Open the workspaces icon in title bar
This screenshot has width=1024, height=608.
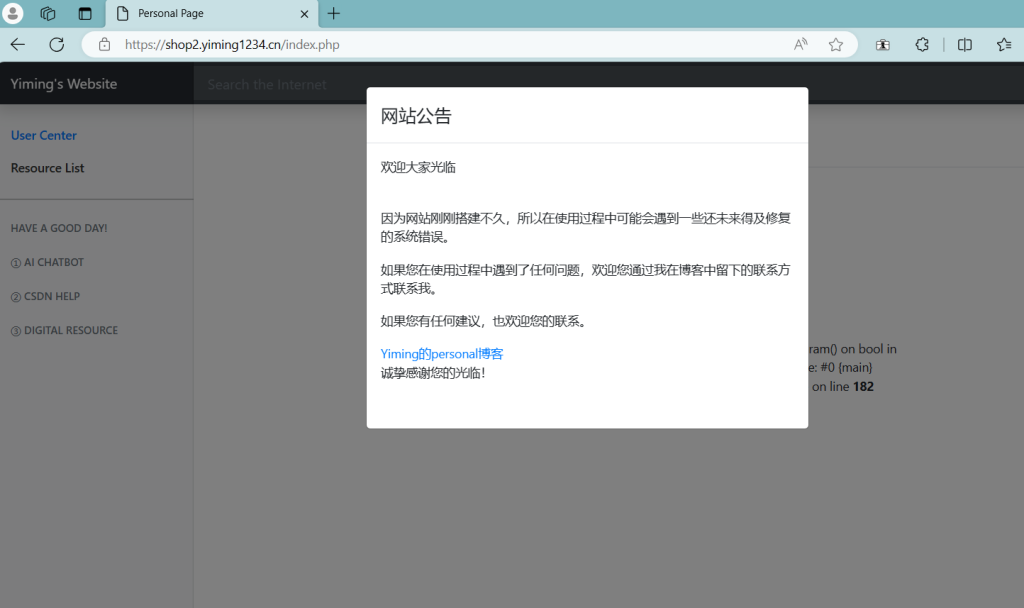click(x=47, y=14)
